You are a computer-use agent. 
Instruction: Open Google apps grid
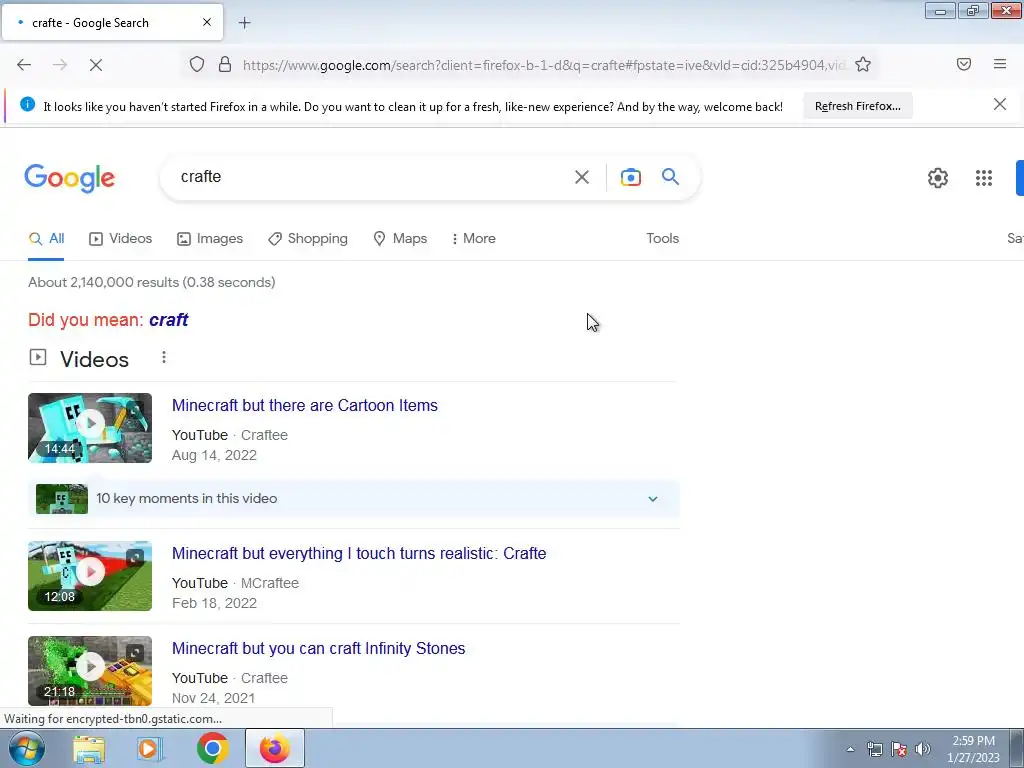click(984, 178)
